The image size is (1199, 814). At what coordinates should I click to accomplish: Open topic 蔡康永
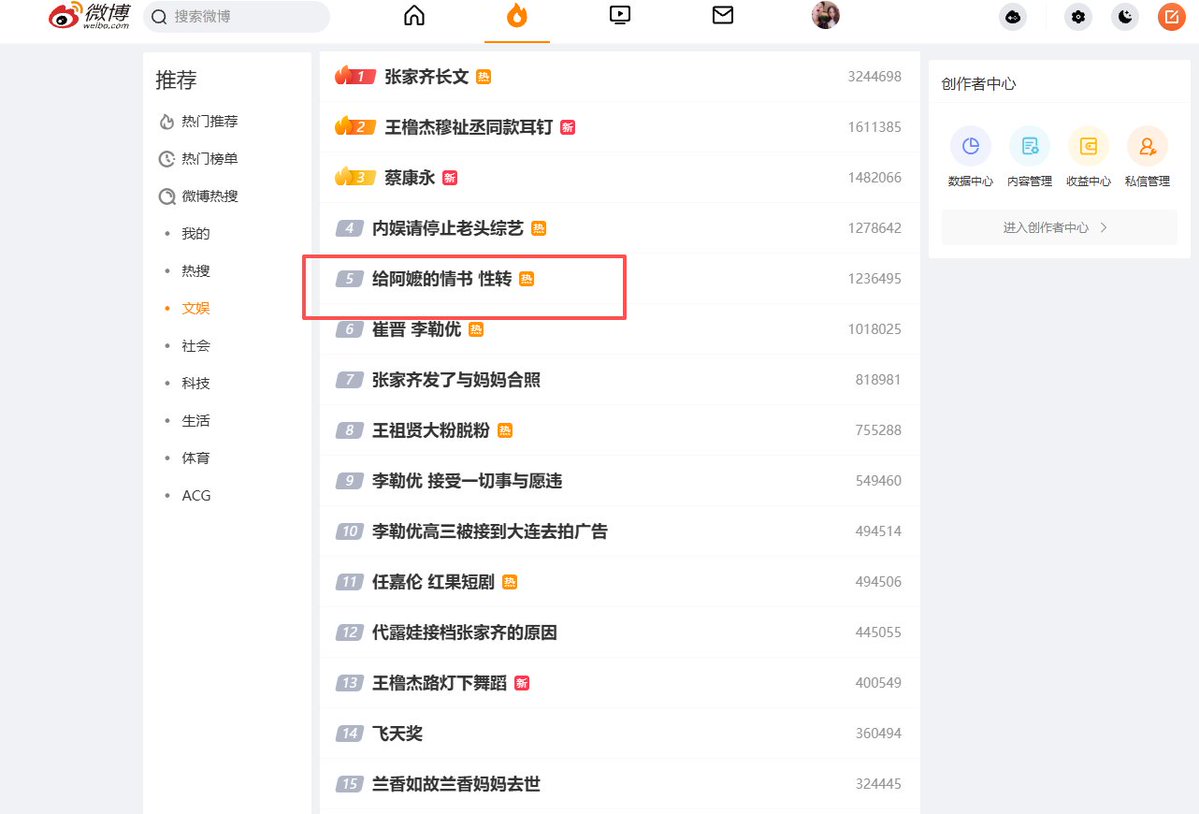[x=409, y=178]
